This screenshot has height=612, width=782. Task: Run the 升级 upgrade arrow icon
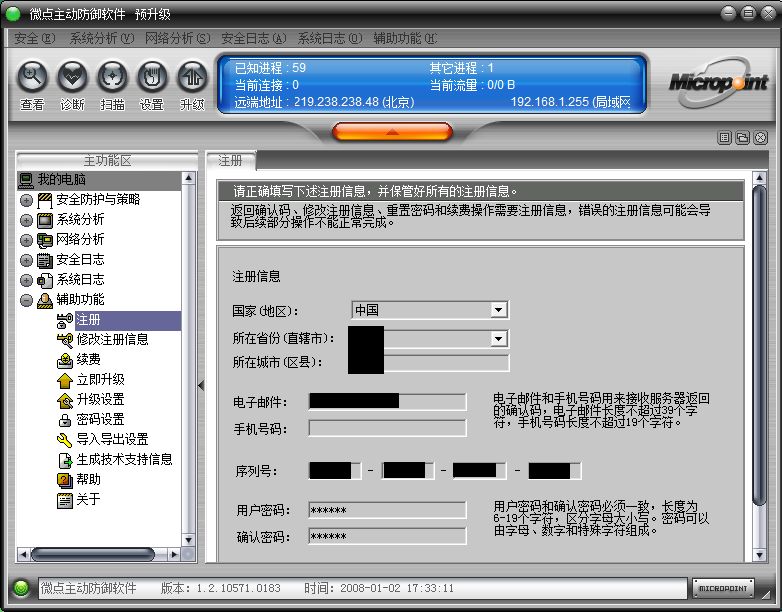point(192,77)
